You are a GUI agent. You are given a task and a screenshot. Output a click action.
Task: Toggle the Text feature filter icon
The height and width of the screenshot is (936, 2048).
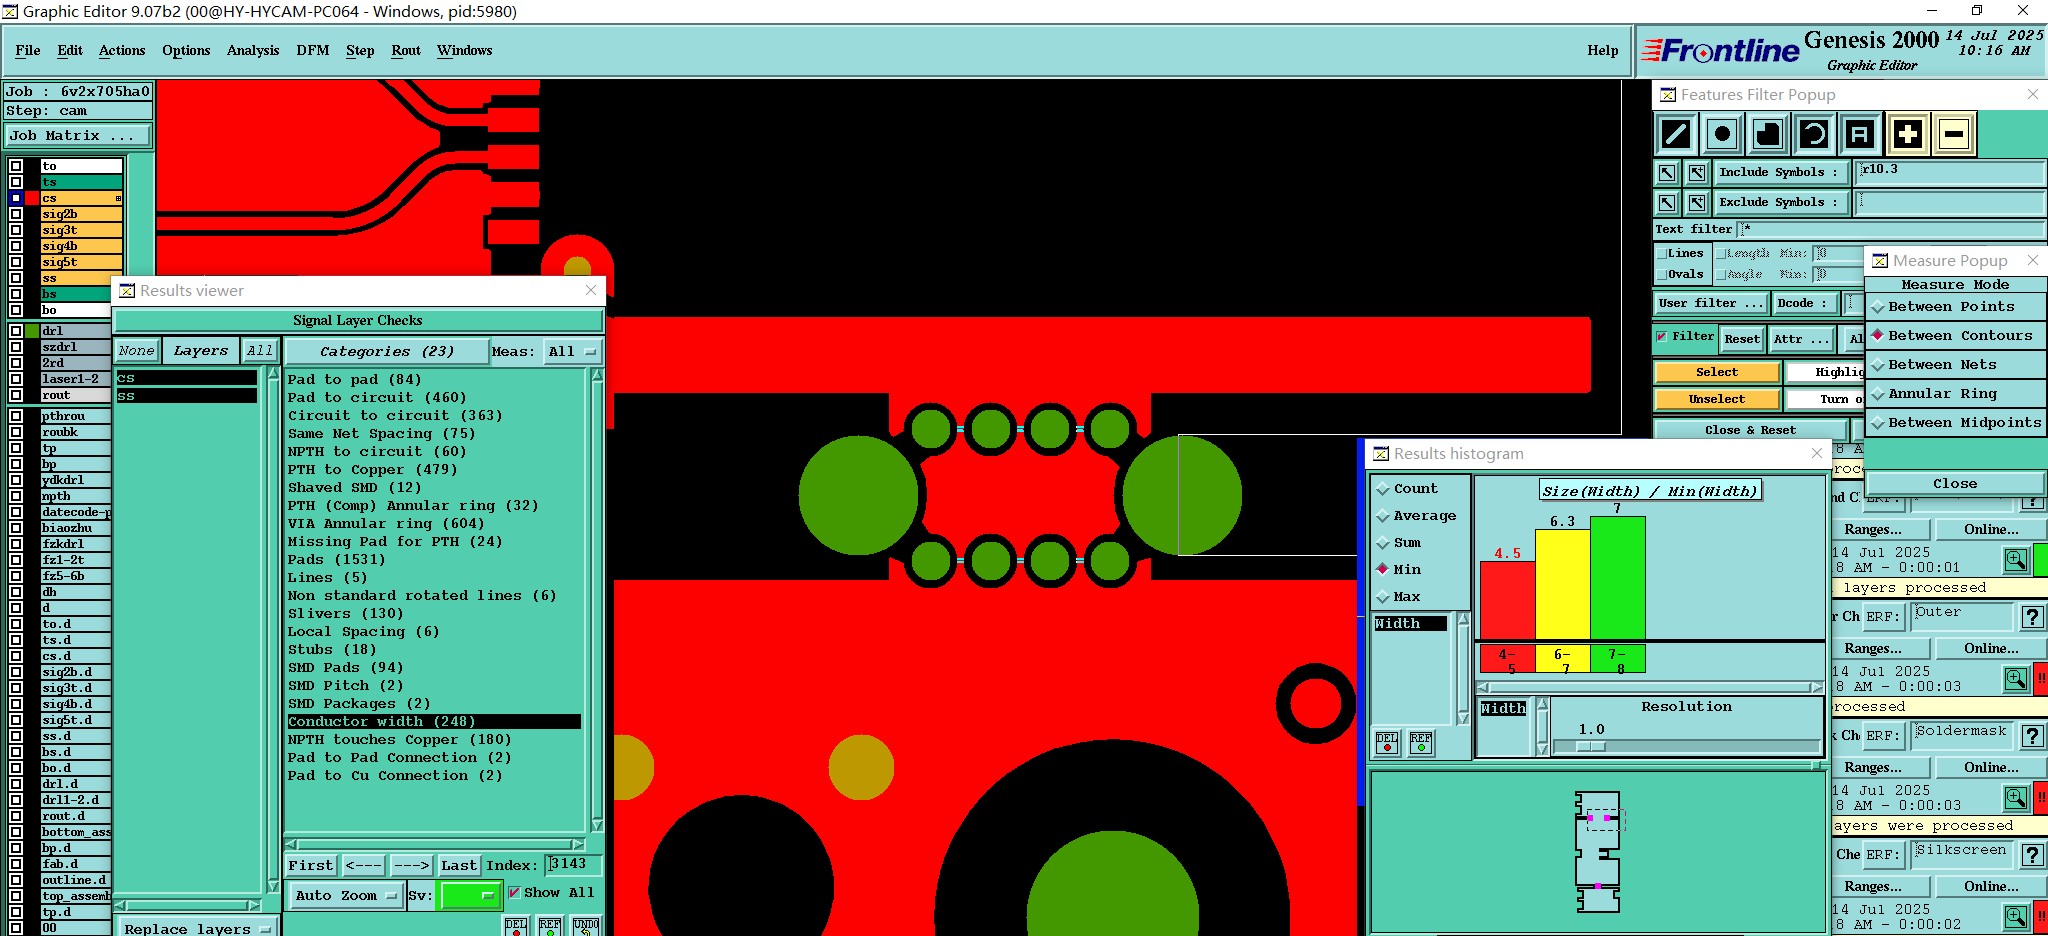1860,133
